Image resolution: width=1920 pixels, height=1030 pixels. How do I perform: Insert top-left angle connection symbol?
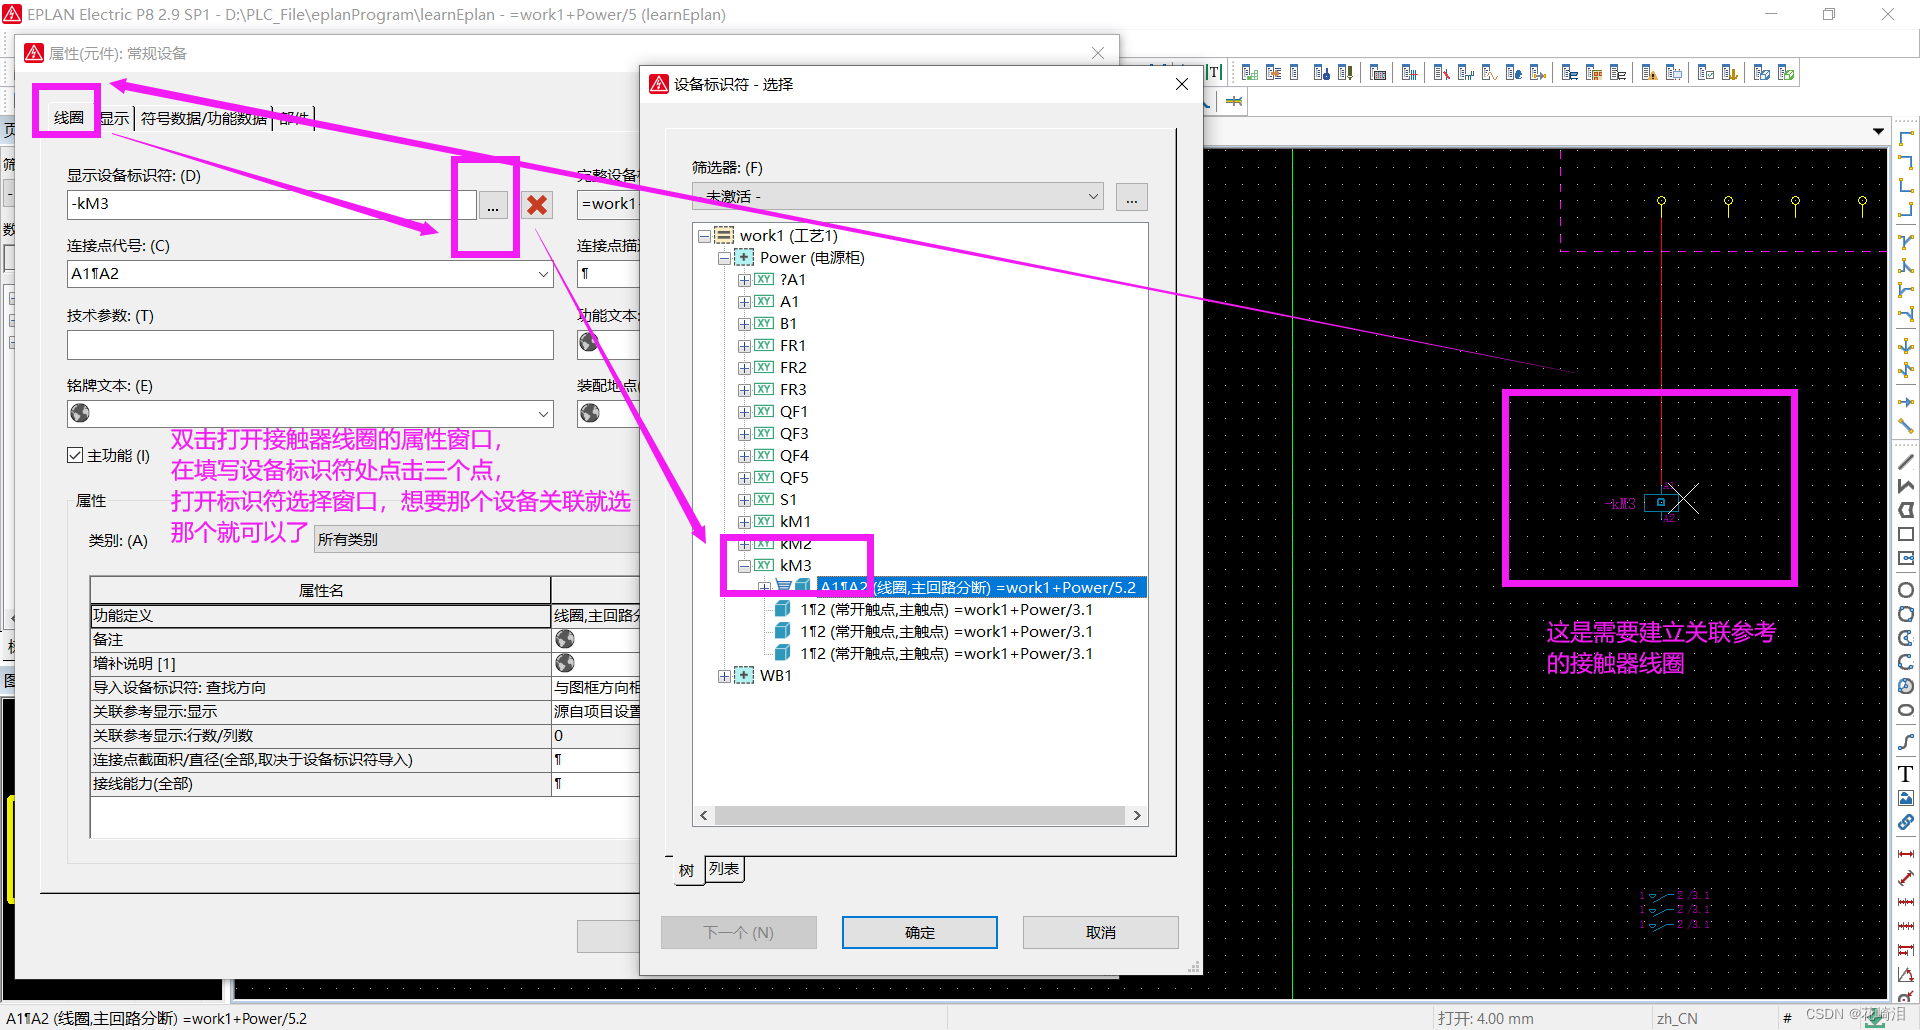coord(1906,138)
